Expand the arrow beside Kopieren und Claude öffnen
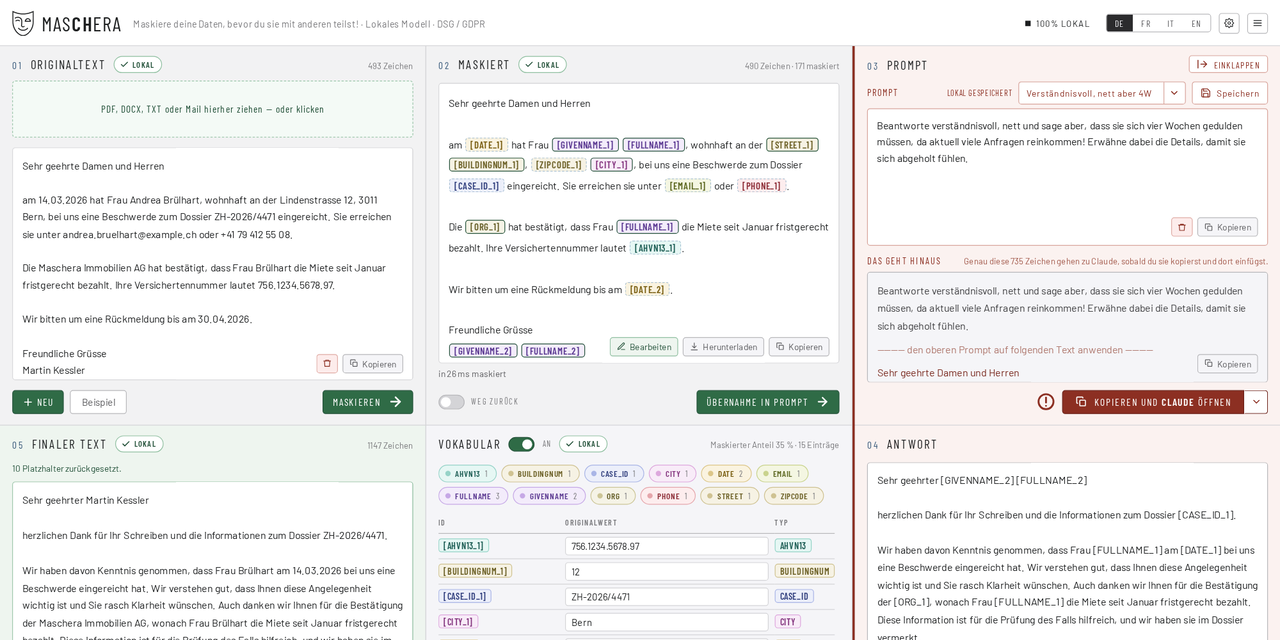The height and width of the screenshot is (640, 1280). pos(1256,402)
